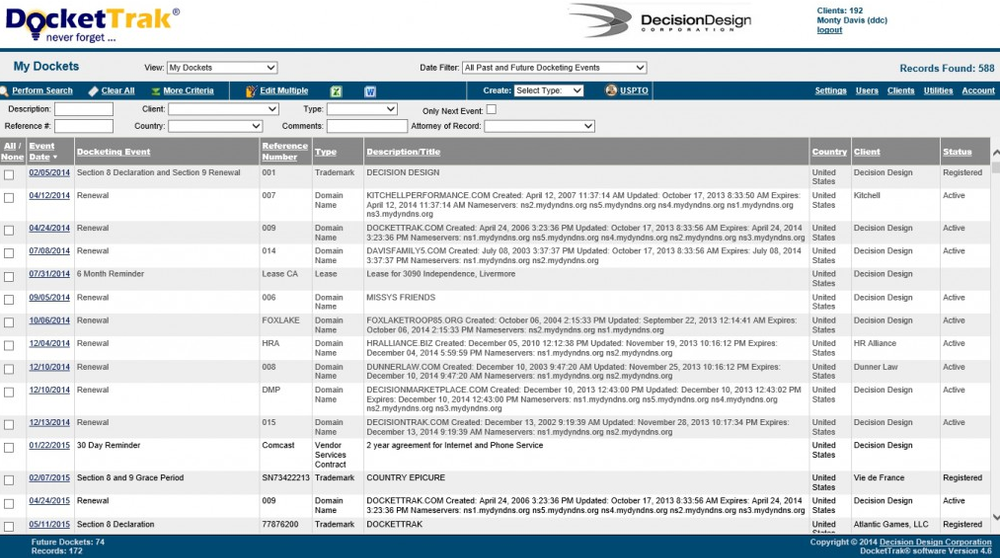Sort by Event Date column header

point(42,151)
